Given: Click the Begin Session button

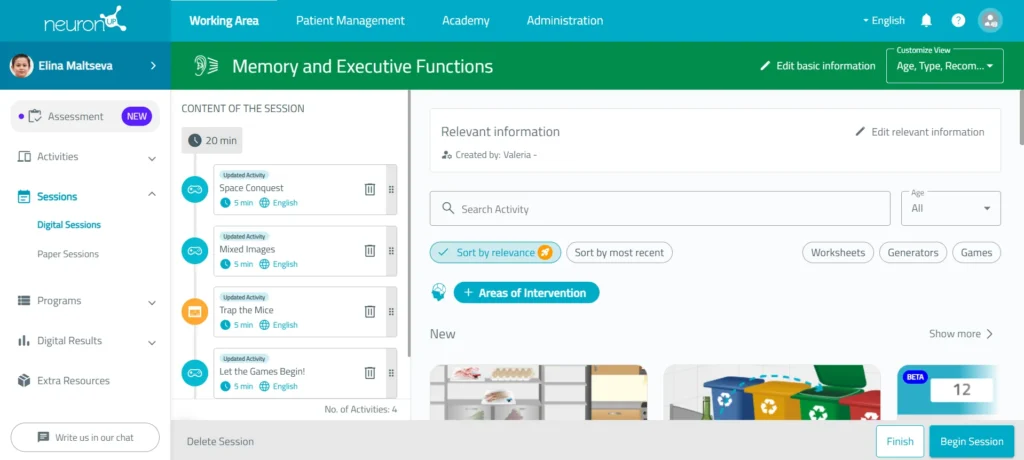Looking at the screenshot, I should 972,441.
